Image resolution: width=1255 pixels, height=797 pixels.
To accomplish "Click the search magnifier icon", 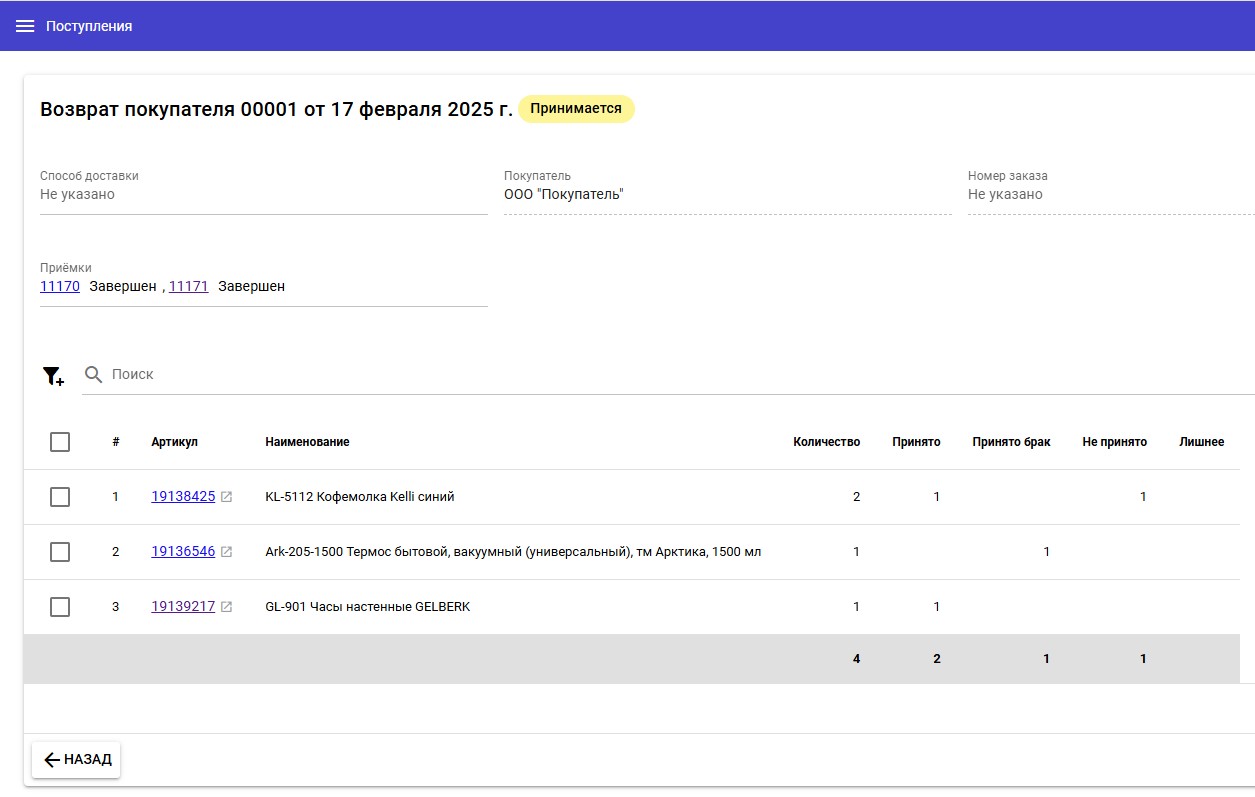I will pos(94,374).
